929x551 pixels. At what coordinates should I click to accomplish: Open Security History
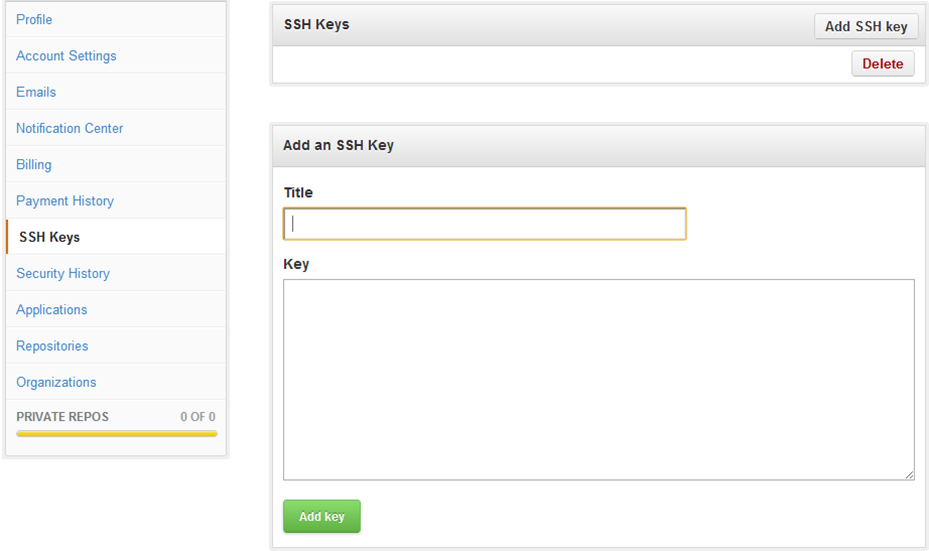click(63, 273)
